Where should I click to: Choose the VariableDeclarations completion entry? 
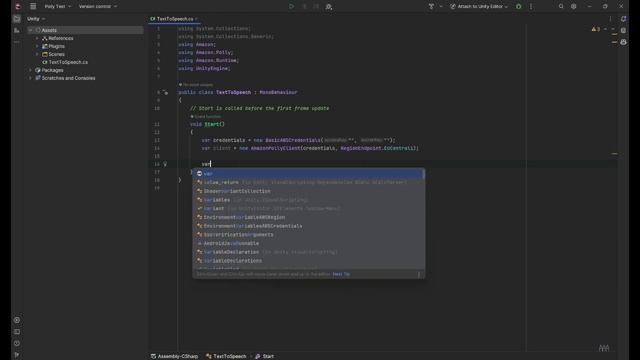click(x=308, y=260)
